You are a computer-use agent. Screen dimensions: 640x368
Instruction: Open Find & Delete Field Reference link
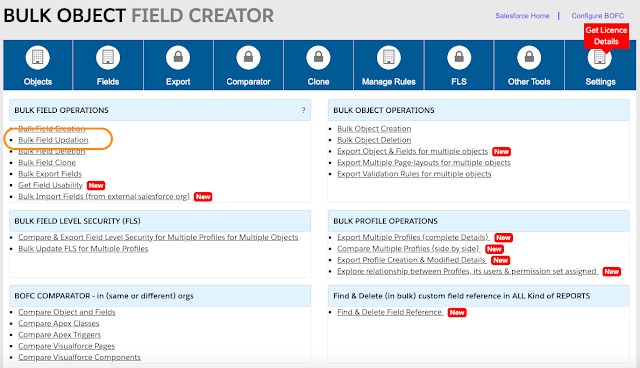[x=390, y=312]
